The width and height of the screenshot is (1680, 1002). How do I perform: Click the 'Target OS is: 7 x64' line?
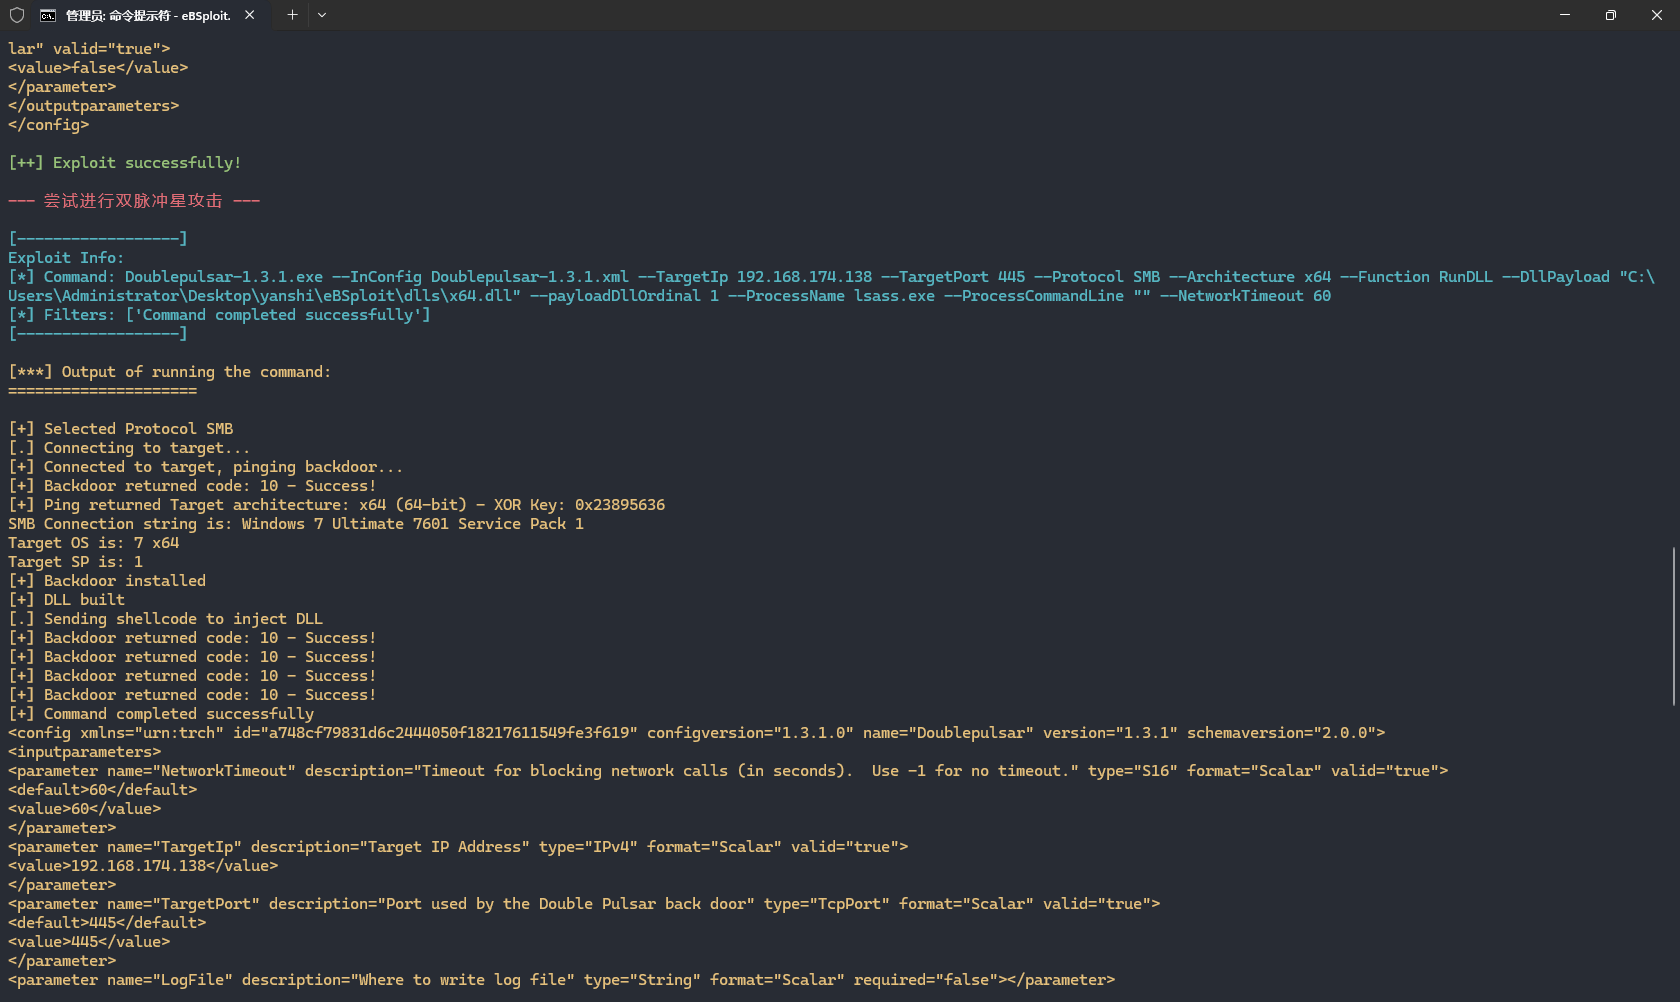point(94,543)
